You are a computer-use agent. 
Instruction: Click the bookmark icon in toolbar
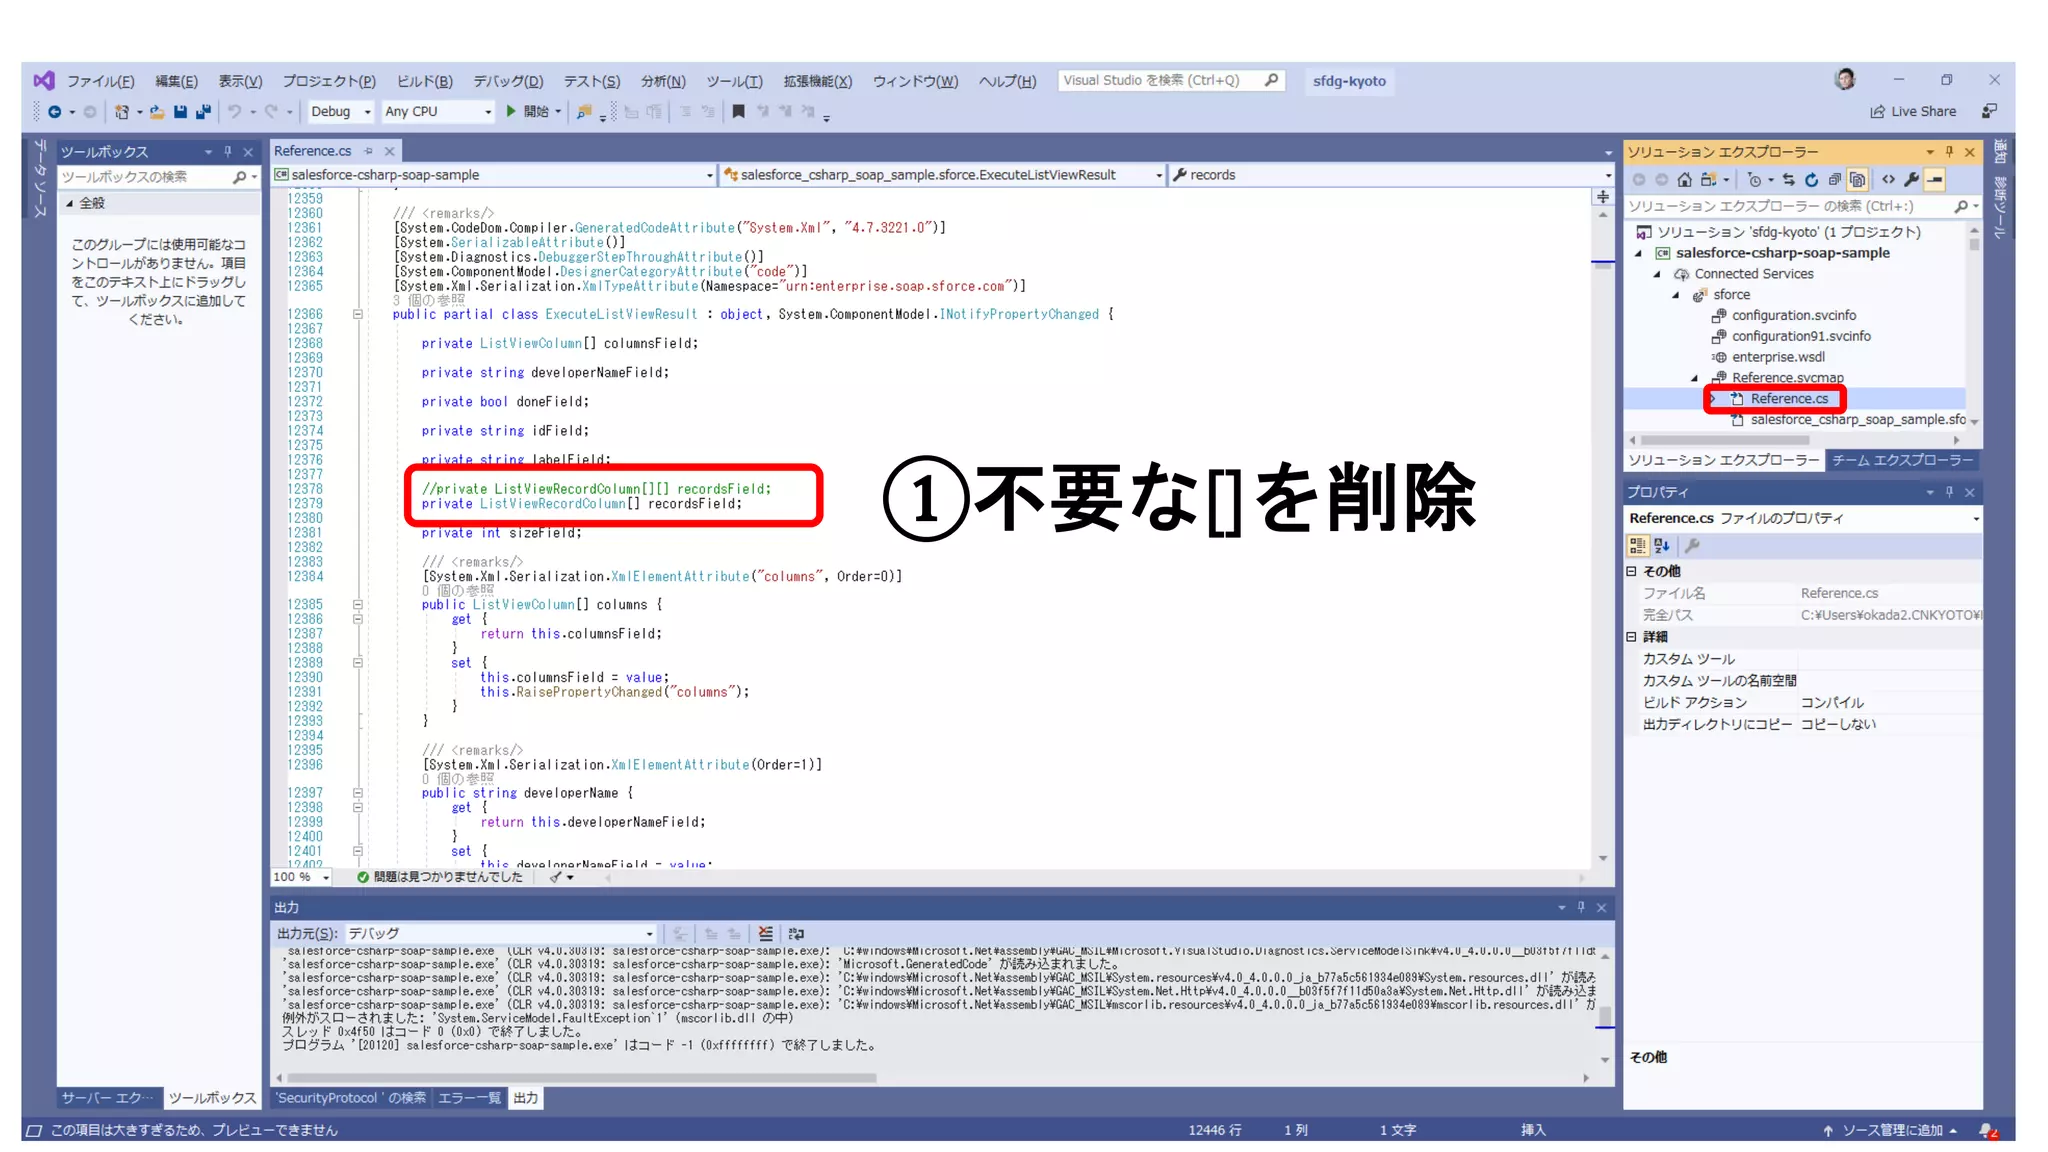tap(738, 112)
